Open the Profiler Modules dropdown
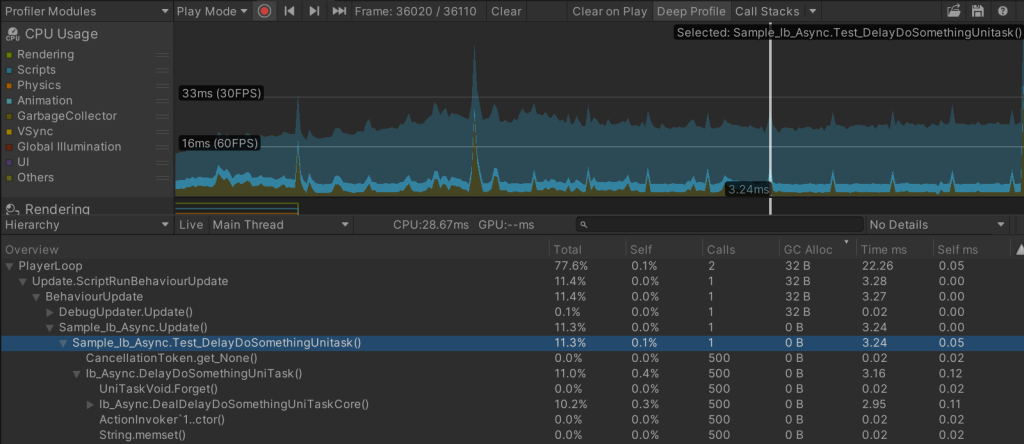Screen dimensions: 1024x444 85,11
